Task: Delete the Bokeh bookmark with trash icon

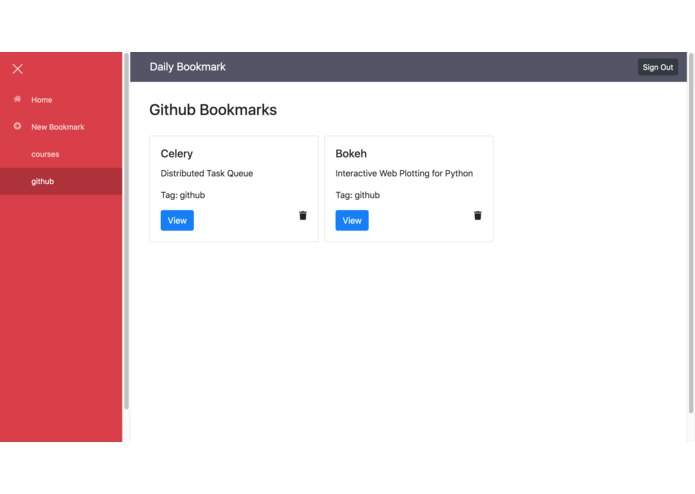Action: [477, 215]
